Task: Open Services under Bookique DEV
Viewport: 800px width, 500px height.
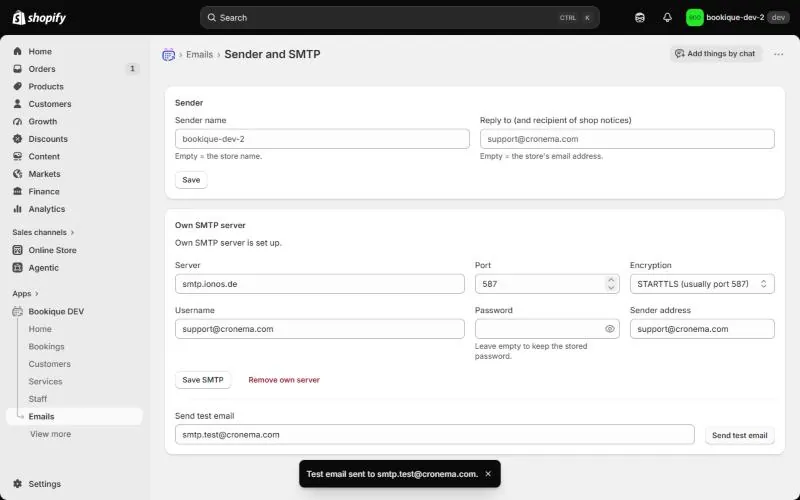Action: pyautogui.click(x=45, y=381)
